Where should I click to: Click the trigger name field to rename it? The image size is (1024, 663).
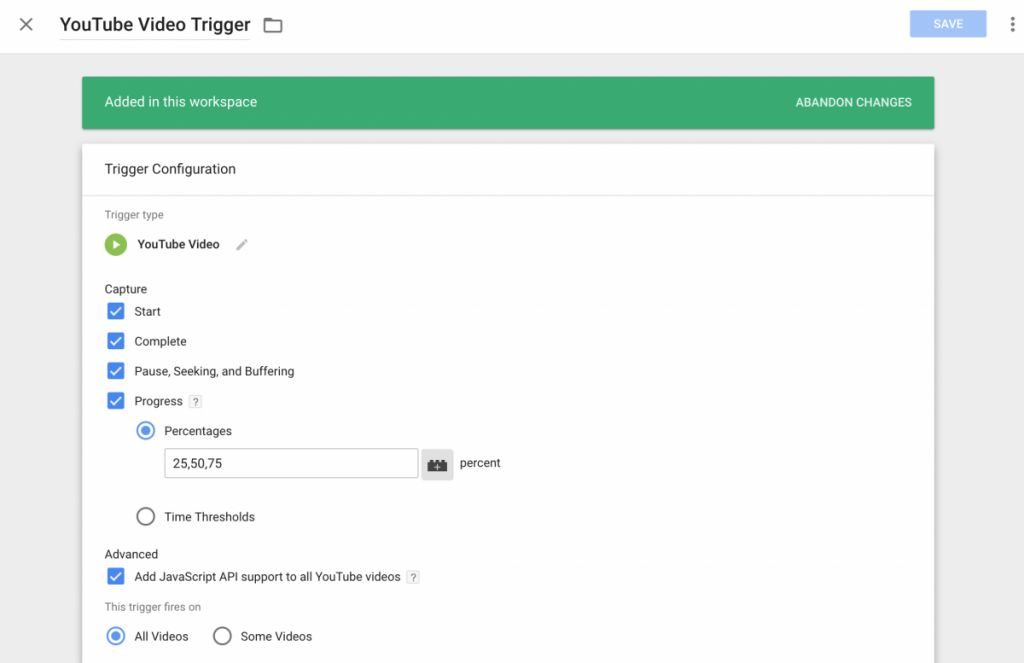pyautogui.click(x=154, y=24)
